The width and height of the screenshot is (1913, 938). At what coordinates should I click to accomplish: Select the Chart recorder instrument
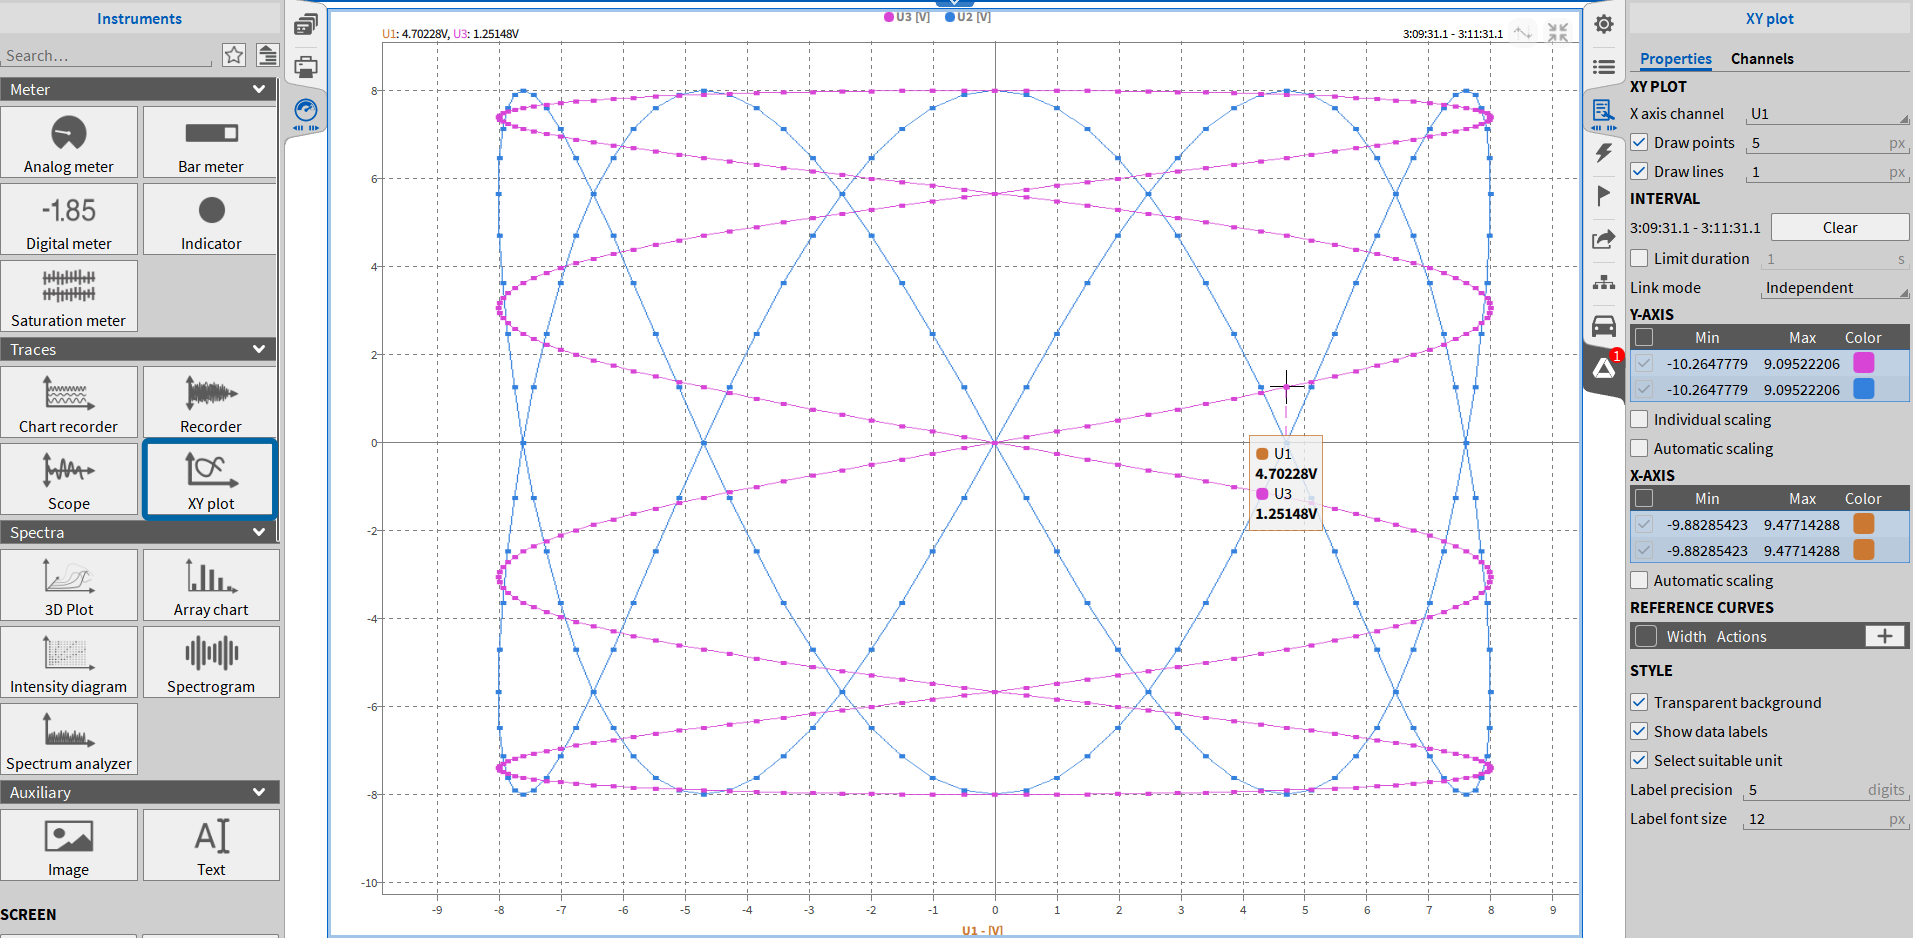click(69, 401)
